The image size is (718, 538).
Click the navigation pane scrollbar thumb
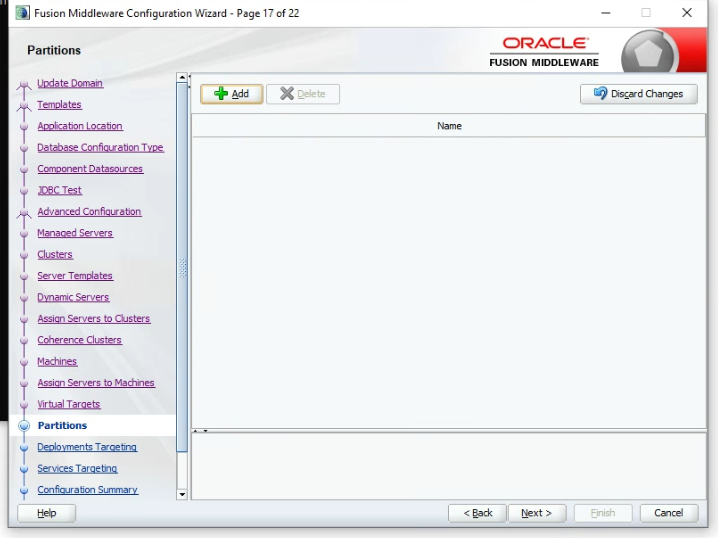(182, 267)
